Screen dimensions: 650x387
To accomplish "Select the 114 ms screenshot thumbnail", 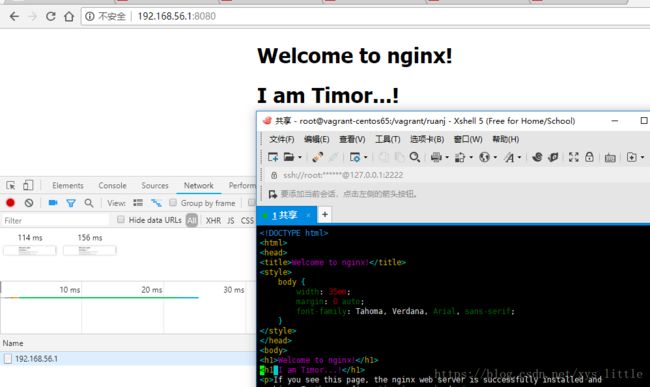I will 29,250.
